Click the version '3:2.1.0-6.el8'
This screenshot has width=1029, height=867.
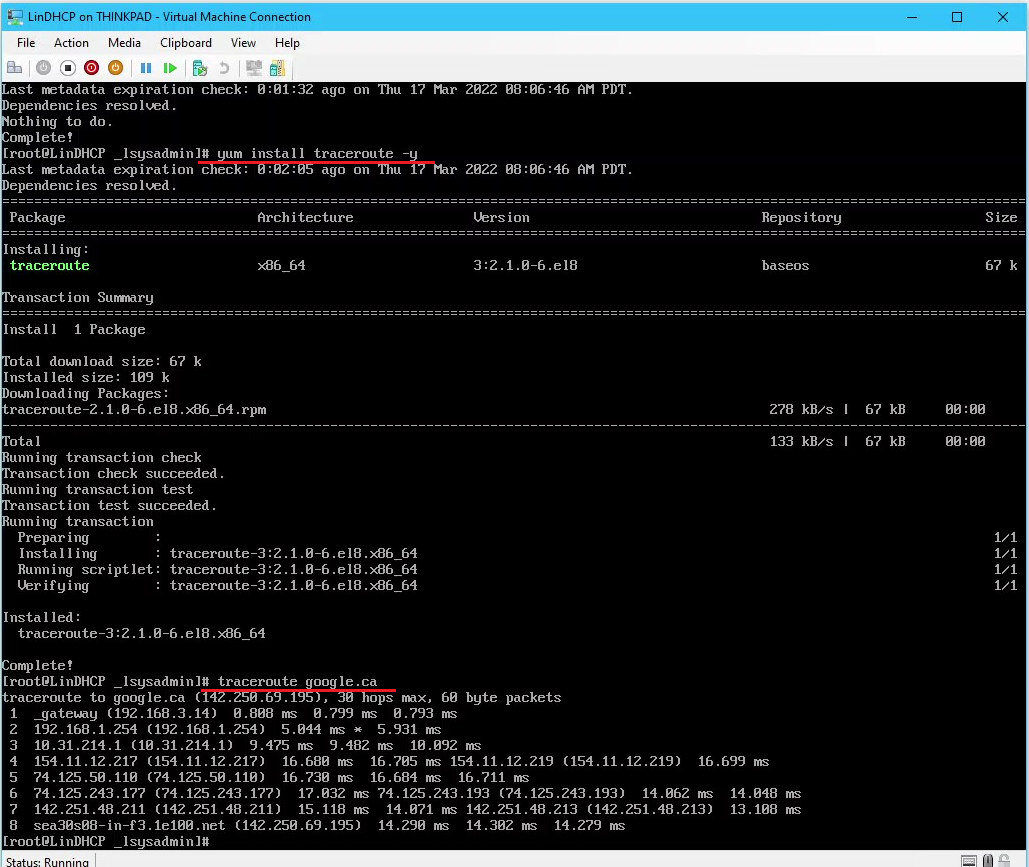click(x=525, y=265)
